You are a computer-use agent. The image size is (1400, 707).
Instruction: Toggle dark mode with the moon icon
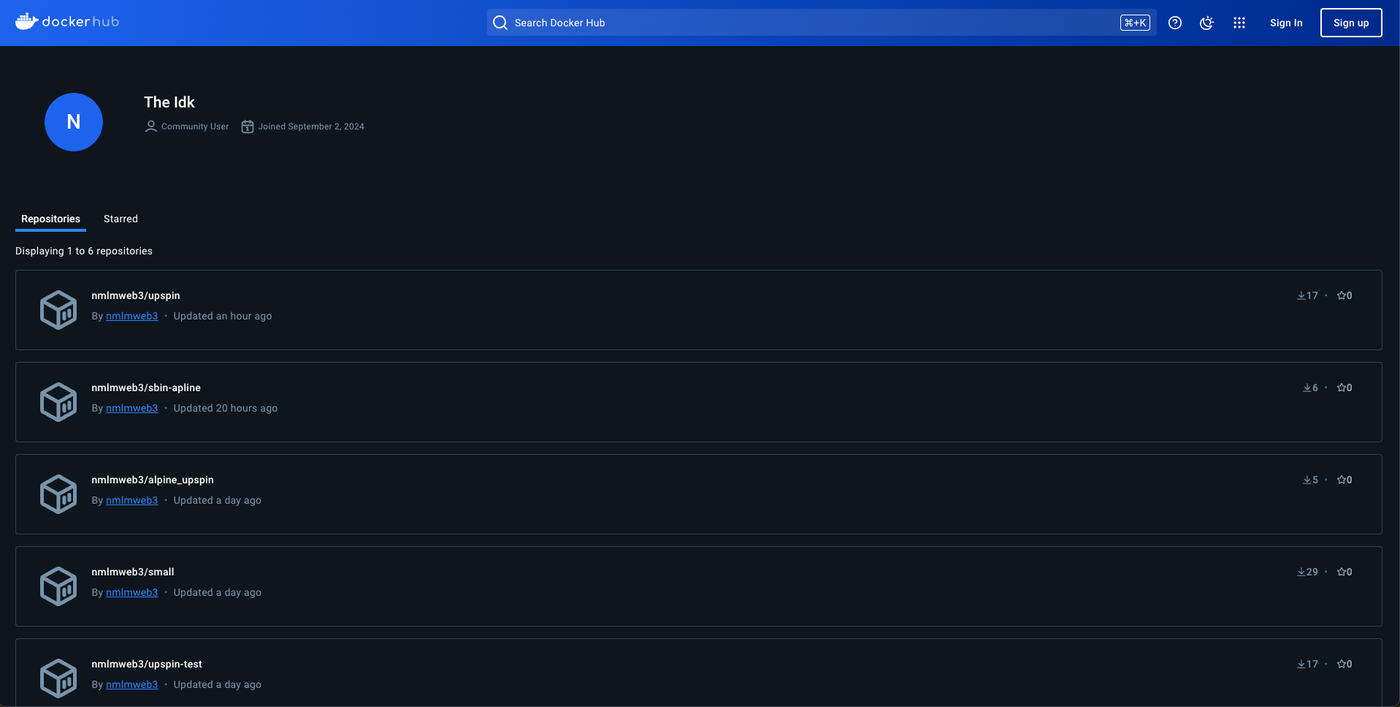click(x=1206, y=22)
